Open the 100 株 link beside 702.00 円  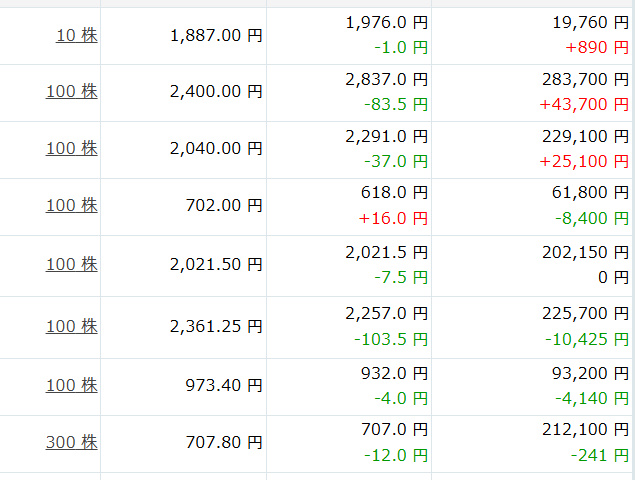(72, 205)
